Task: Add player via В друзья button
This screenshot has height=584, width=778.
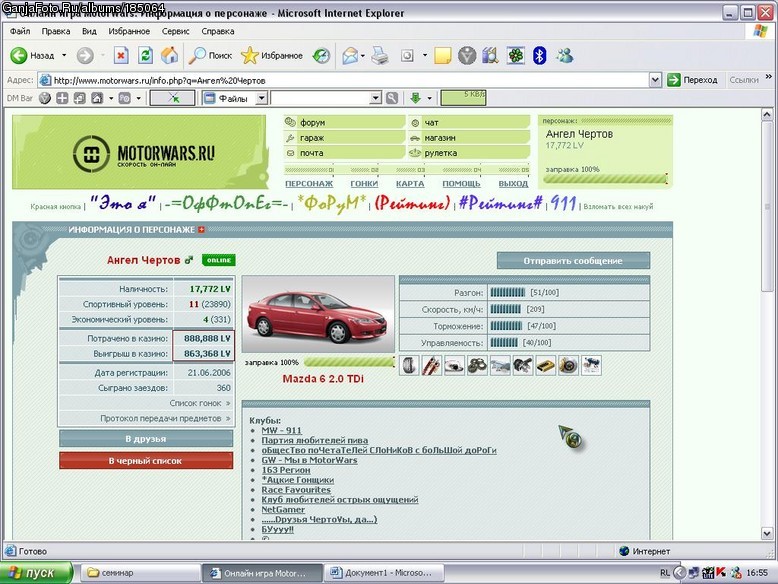Action: (x=146, y=439)
